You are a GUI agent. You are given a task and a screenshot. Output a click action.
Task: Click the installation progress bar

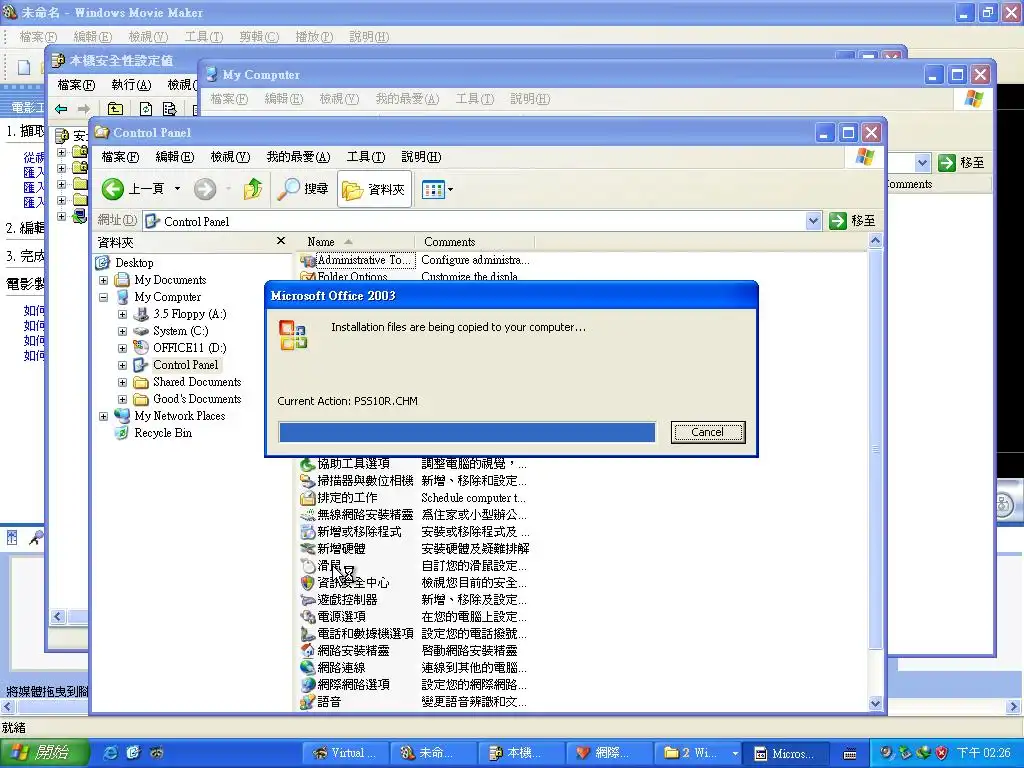point(467,432)
